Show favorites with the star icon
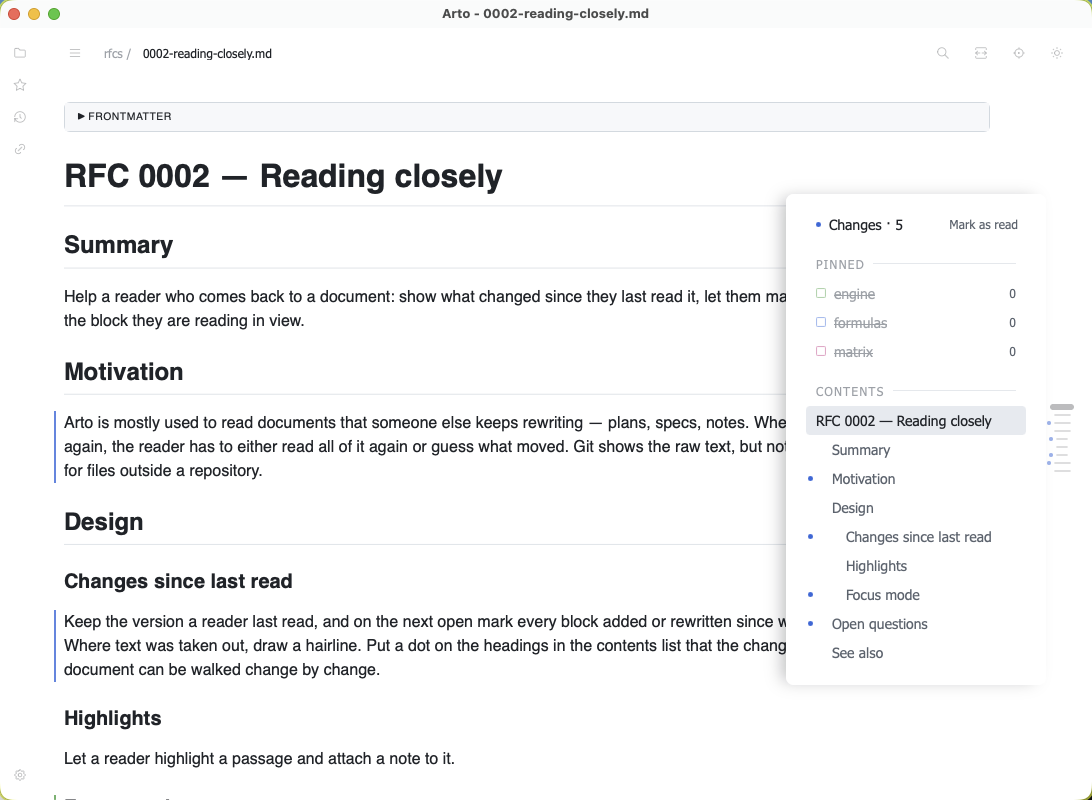This screenshot has width=1092, height=800. click(20, 85)
